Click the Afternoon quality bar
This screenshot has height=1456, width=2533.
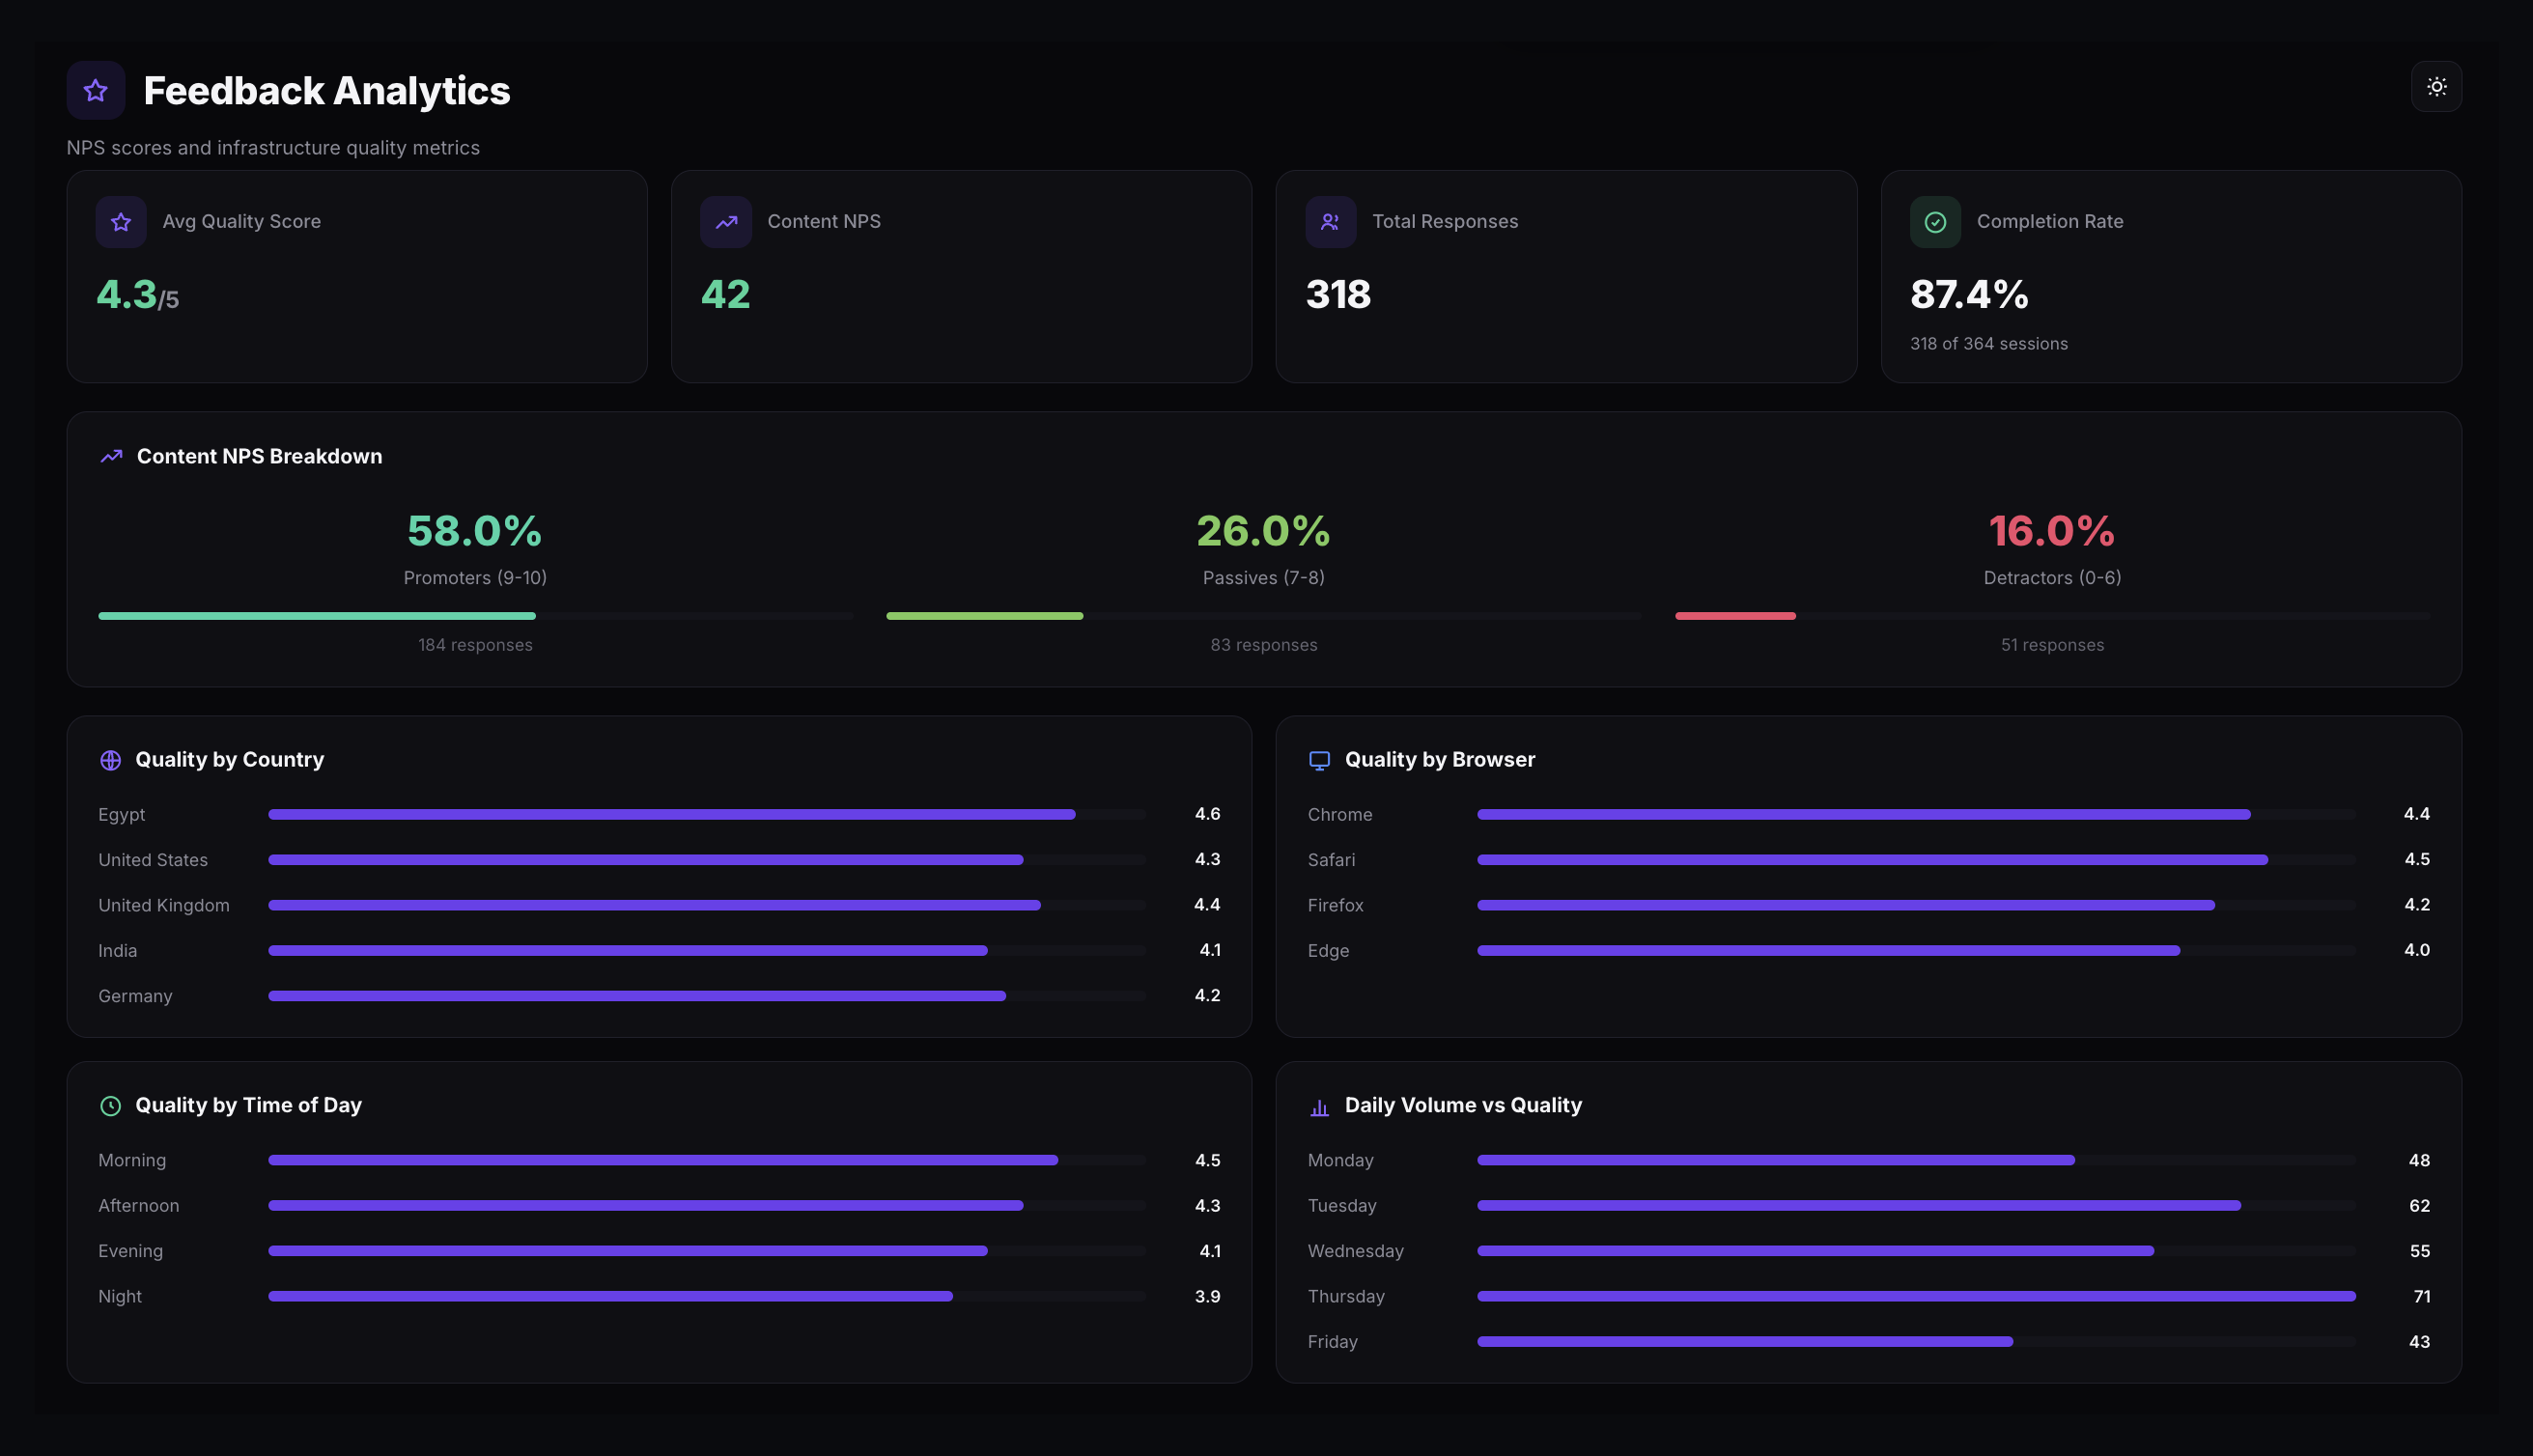[707, 1206]
